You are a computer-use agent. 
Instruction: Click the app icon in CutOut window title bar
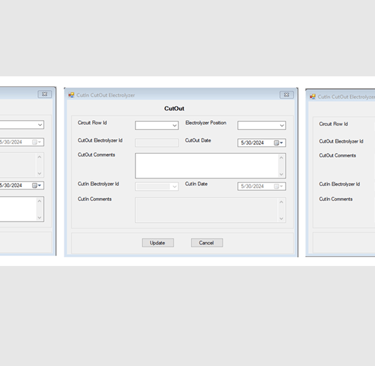pyautogui.click(x=71, y=95)
